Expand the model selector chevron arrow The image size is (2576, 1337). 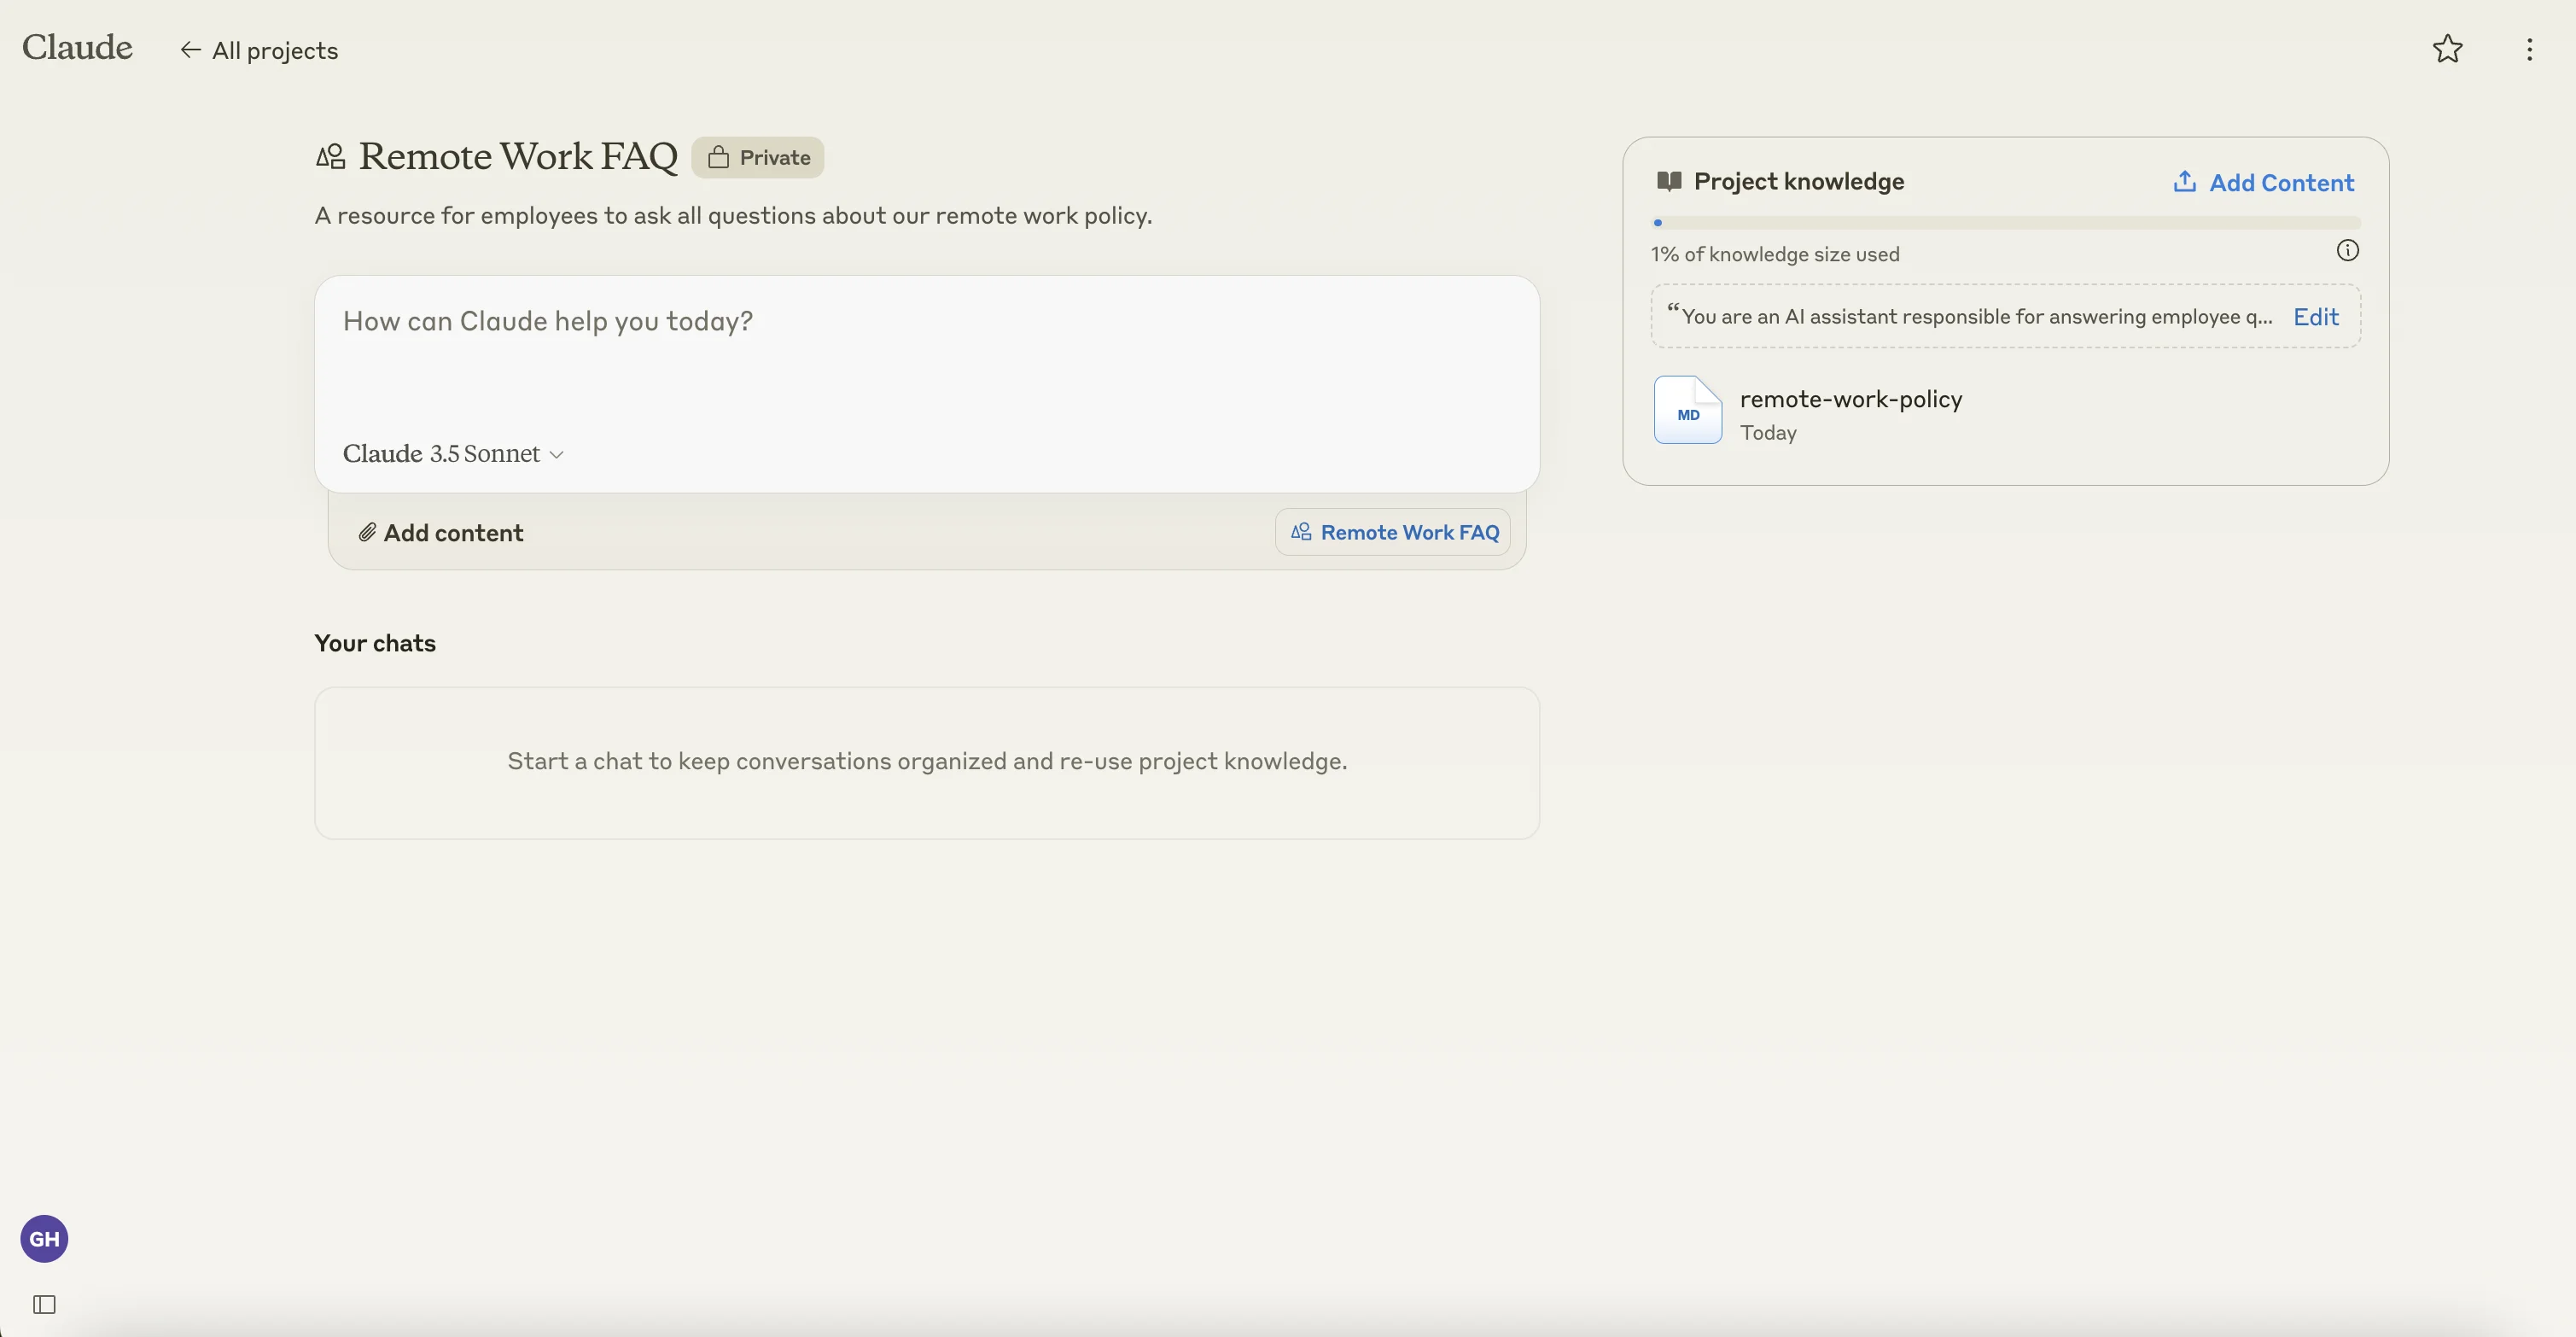pyautogui.click(x=557, y=455)
